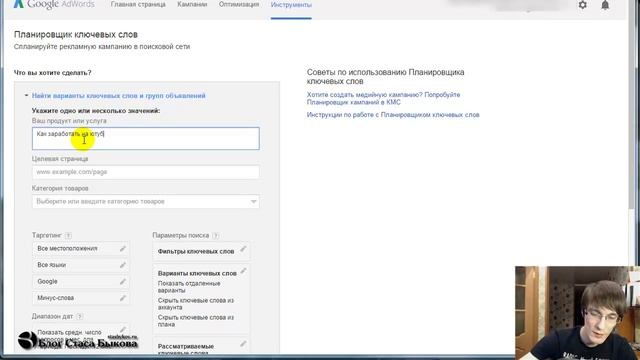Click the Ваш продукт или услуга text box

[x=146, y=138]
